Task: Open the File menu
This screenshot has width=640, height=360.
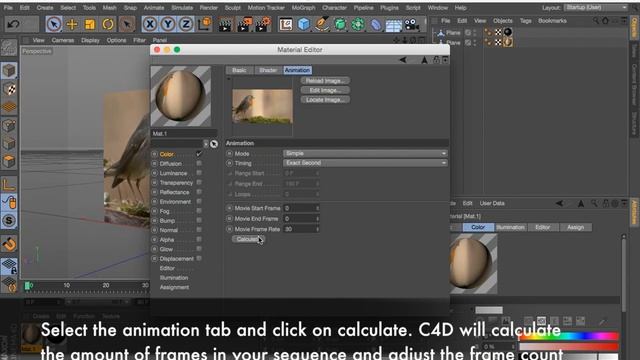Action: pyautogui.click(x=8, y=8)
